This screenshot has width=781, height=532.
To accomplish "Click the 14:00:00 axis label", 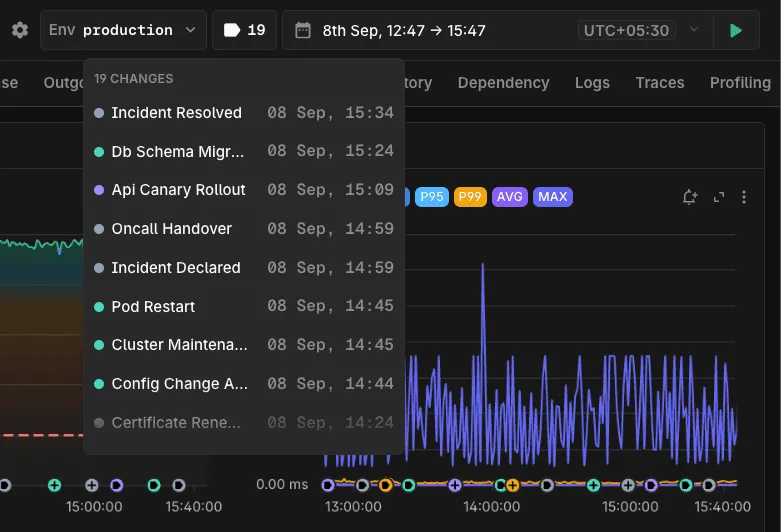I will [x=492, y=507].
